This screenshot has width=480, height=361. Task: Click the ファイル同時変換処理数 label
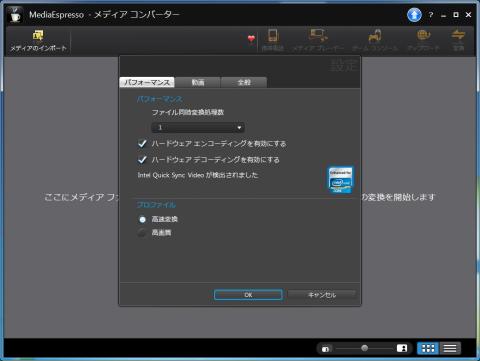188,112
